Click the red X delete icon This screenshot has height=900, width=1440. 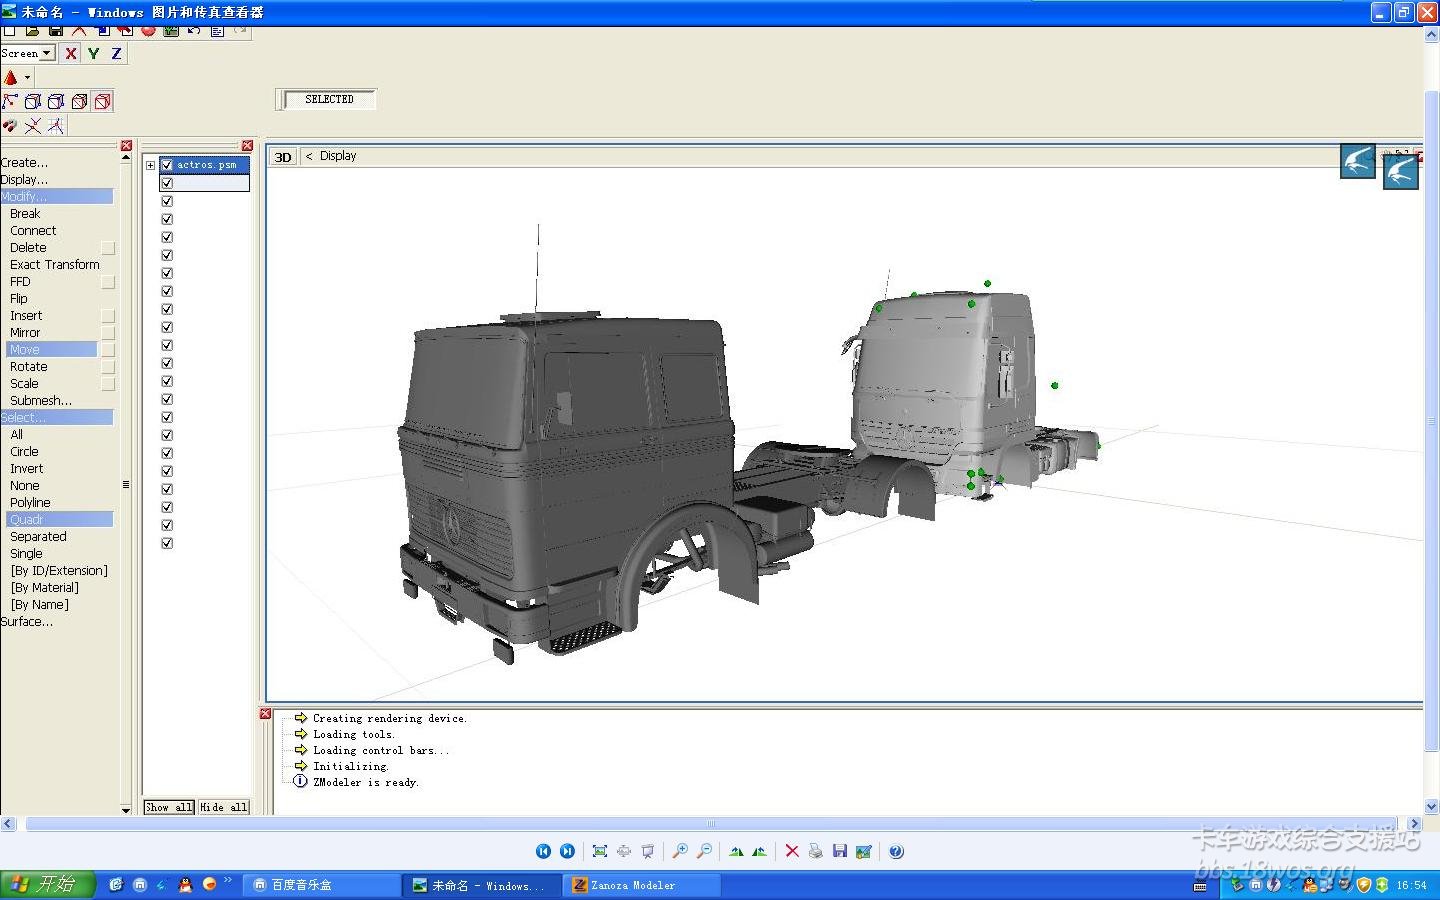point(792,851)
